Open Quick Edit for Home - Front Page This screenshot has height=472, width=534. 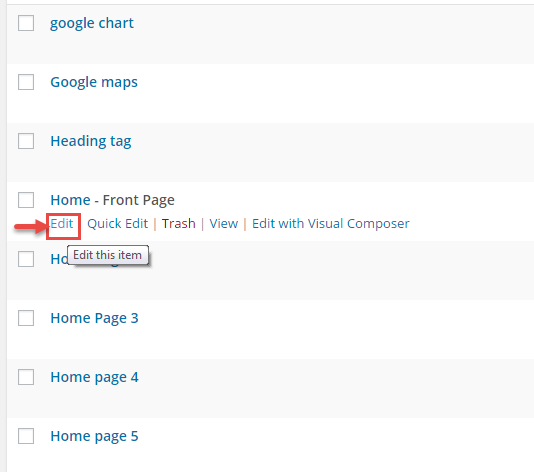click(x=117, y=224)
